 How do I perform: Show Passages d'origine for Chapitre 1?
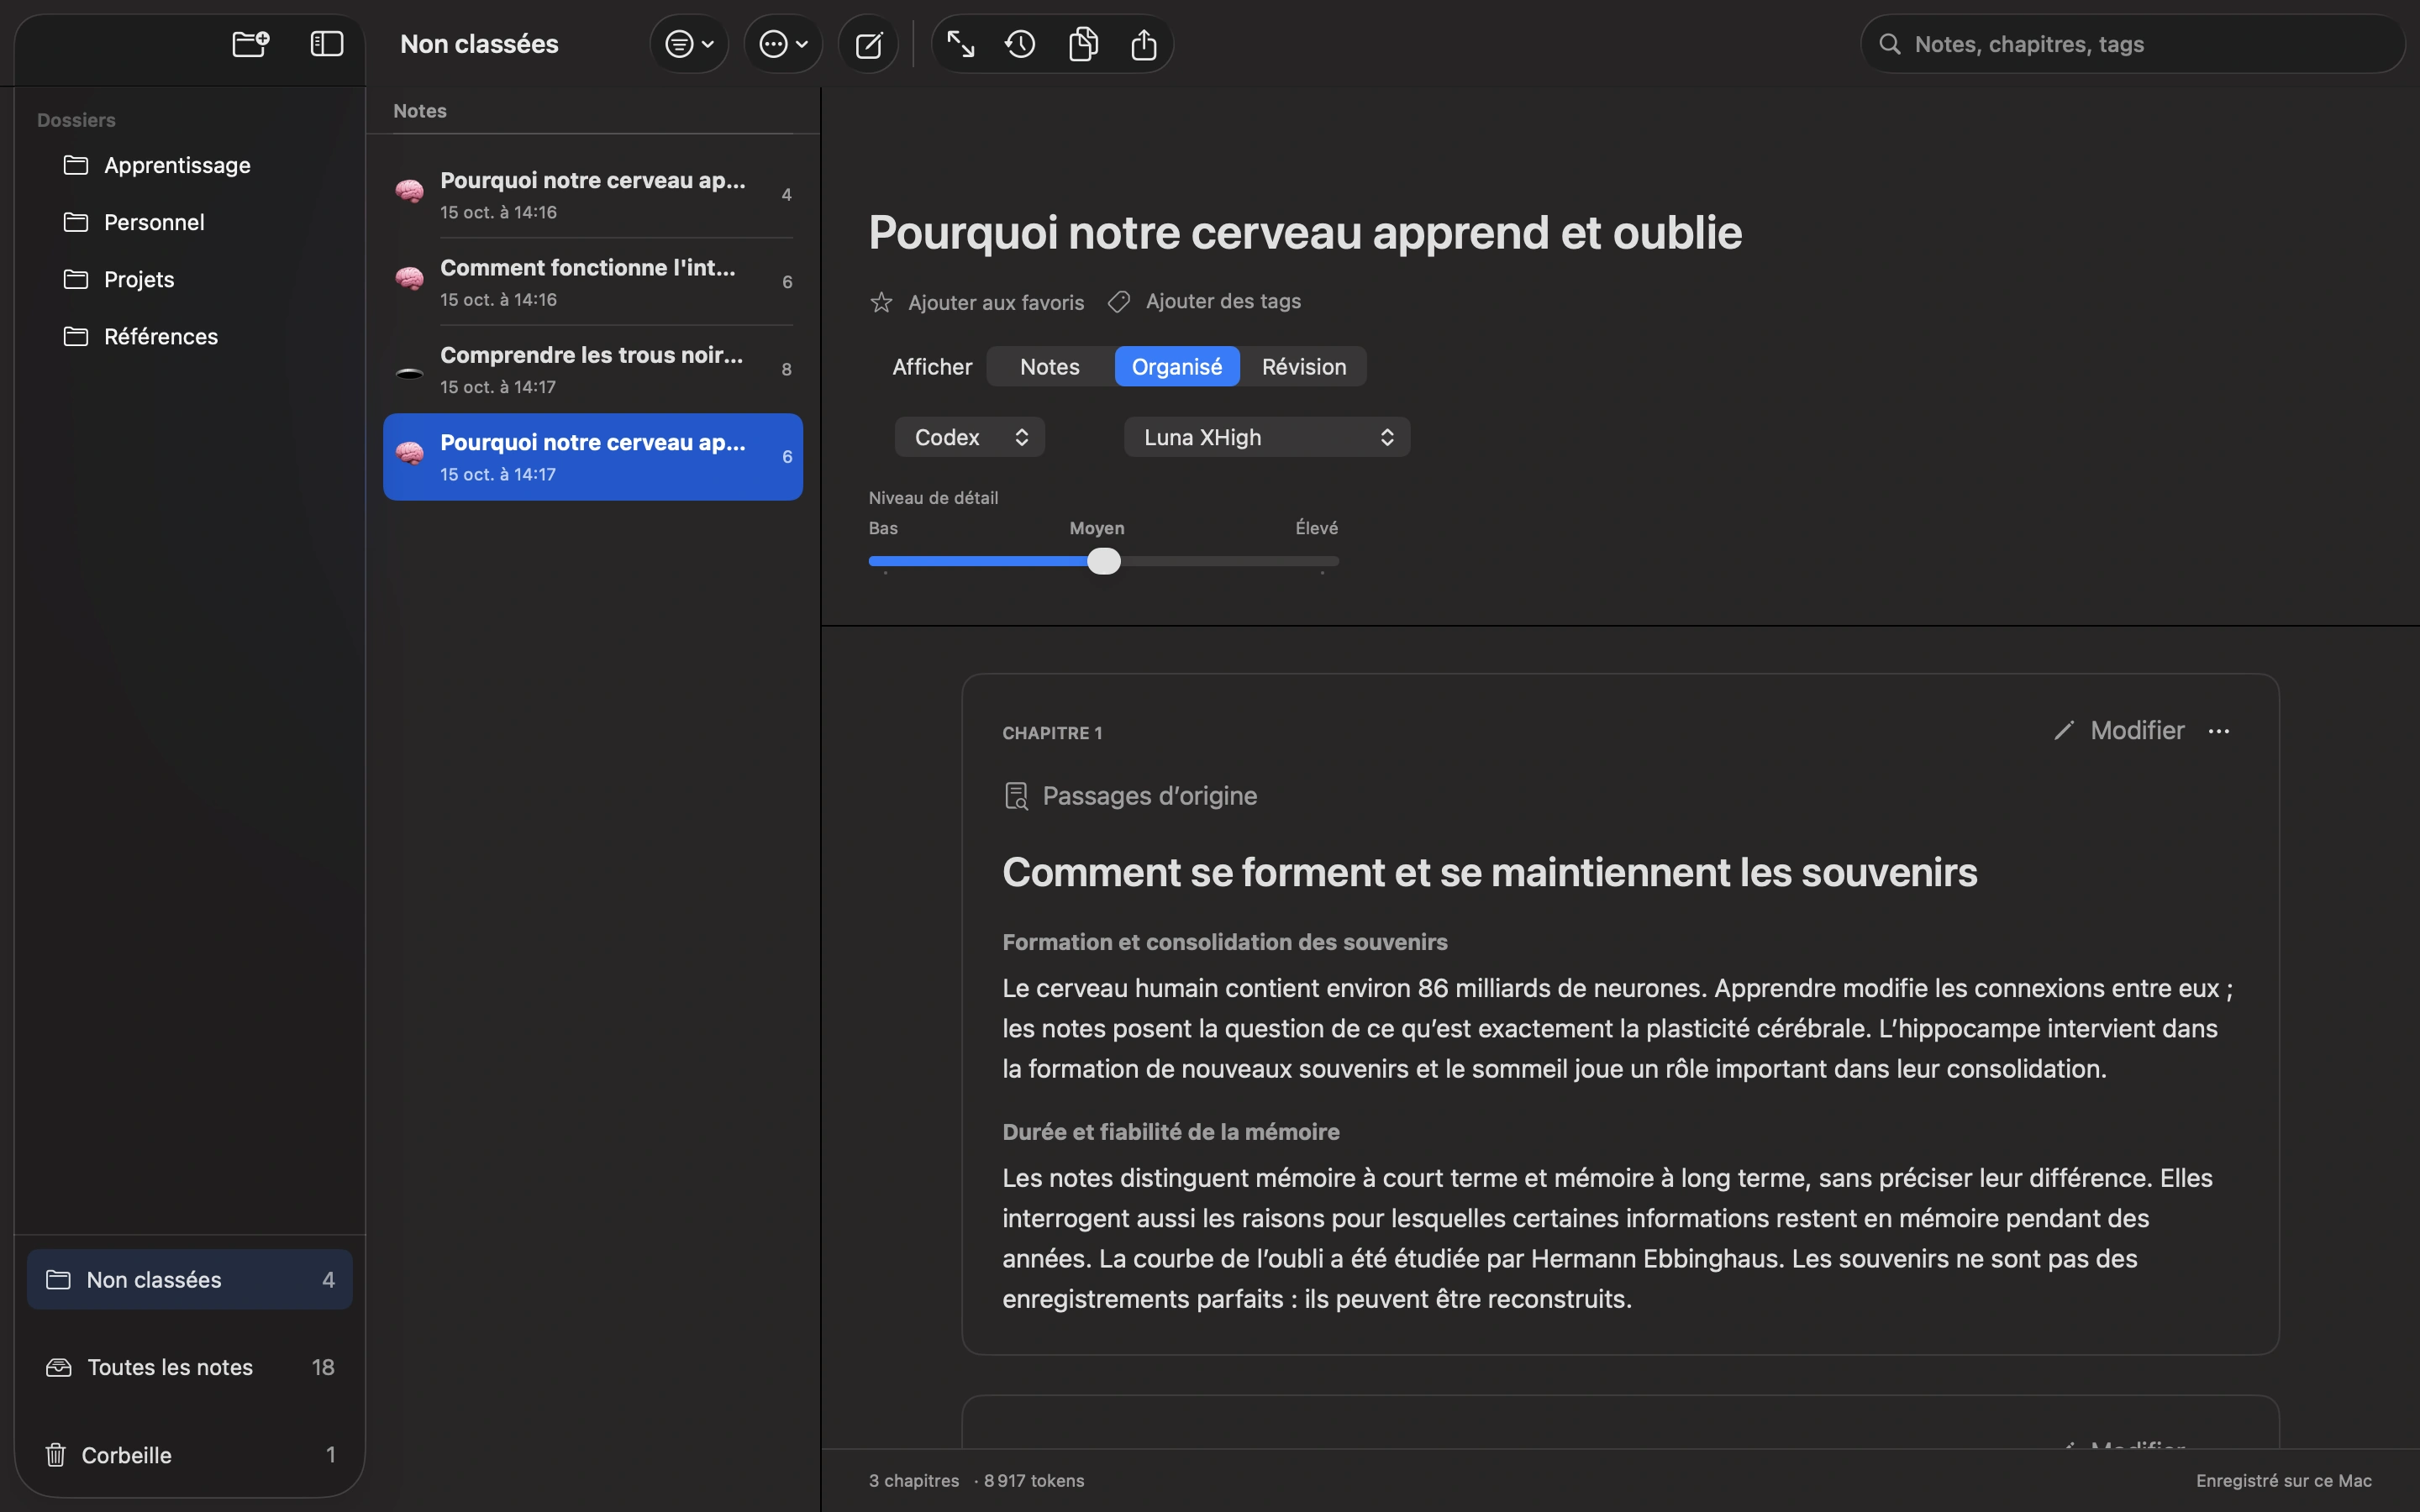[1130, 796]
